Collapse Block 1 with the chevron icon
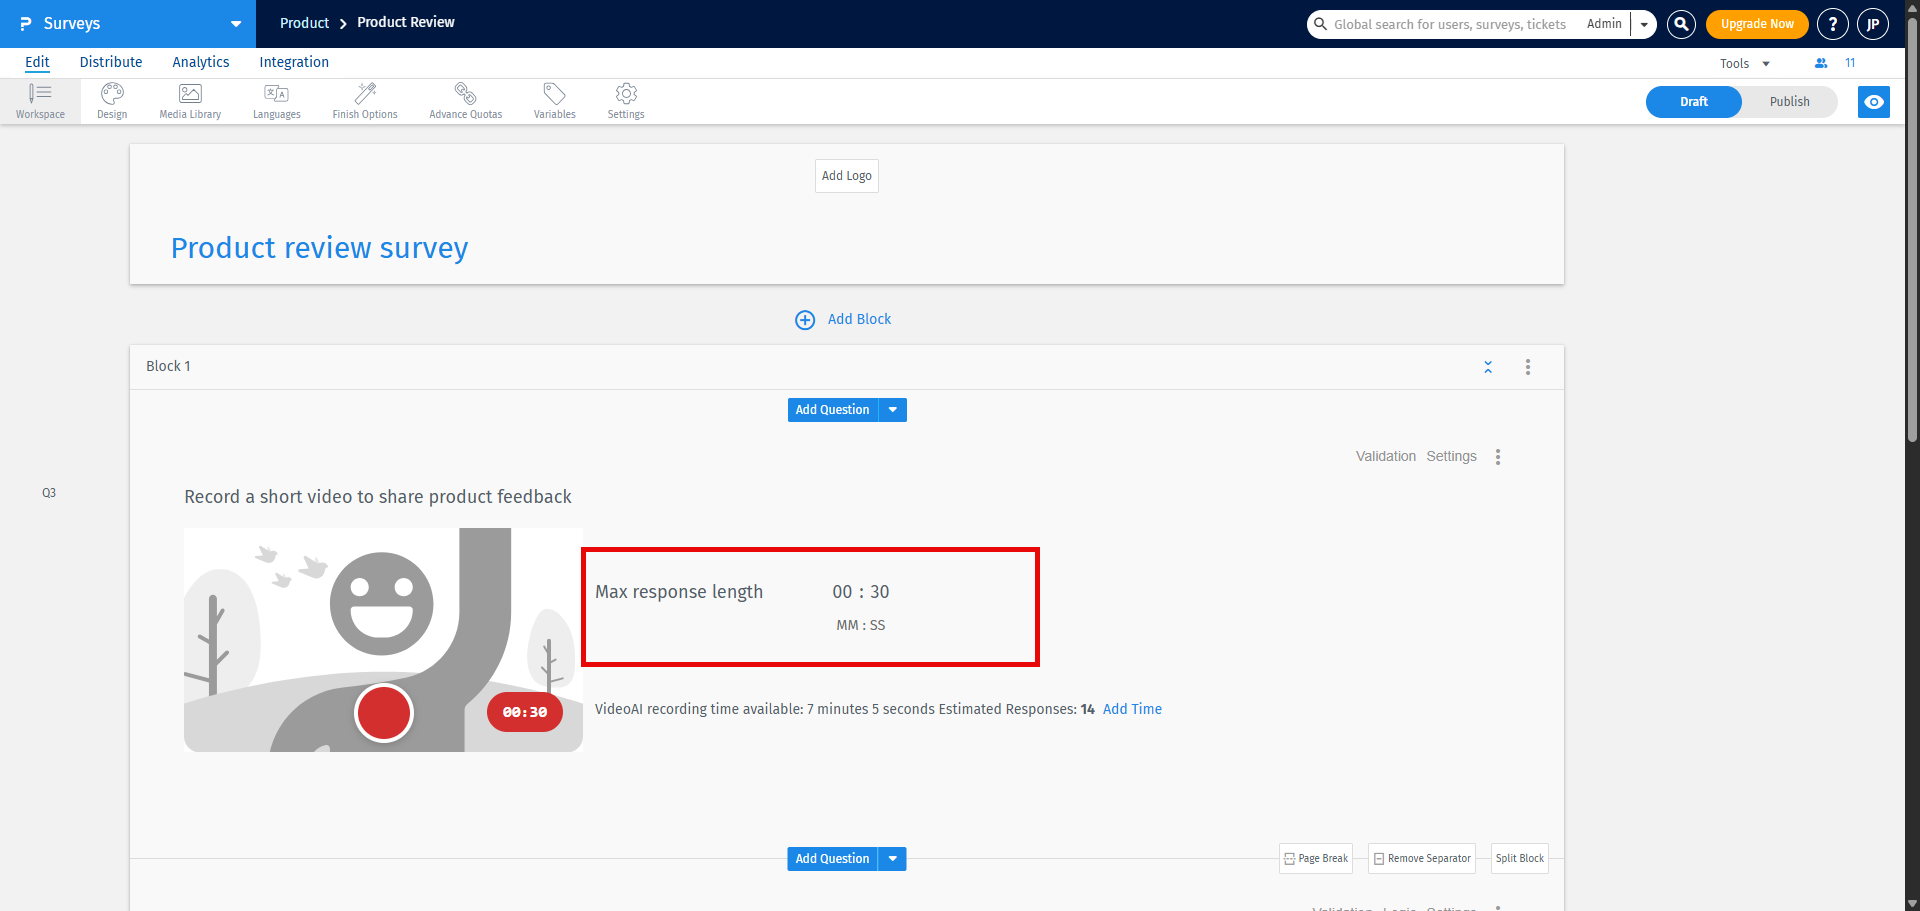 tap(1488, 367)
